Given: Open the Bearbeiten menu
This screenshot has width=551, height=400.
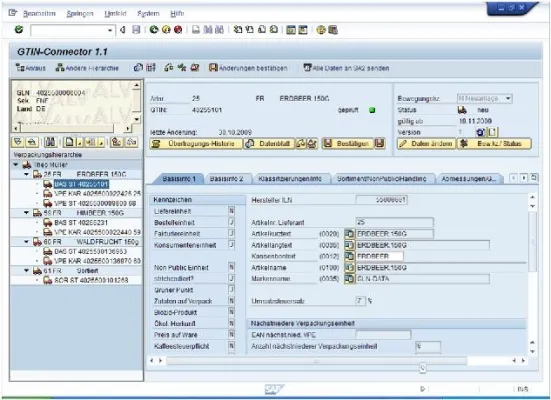Looking at the screenshot, I should (39, 14).
